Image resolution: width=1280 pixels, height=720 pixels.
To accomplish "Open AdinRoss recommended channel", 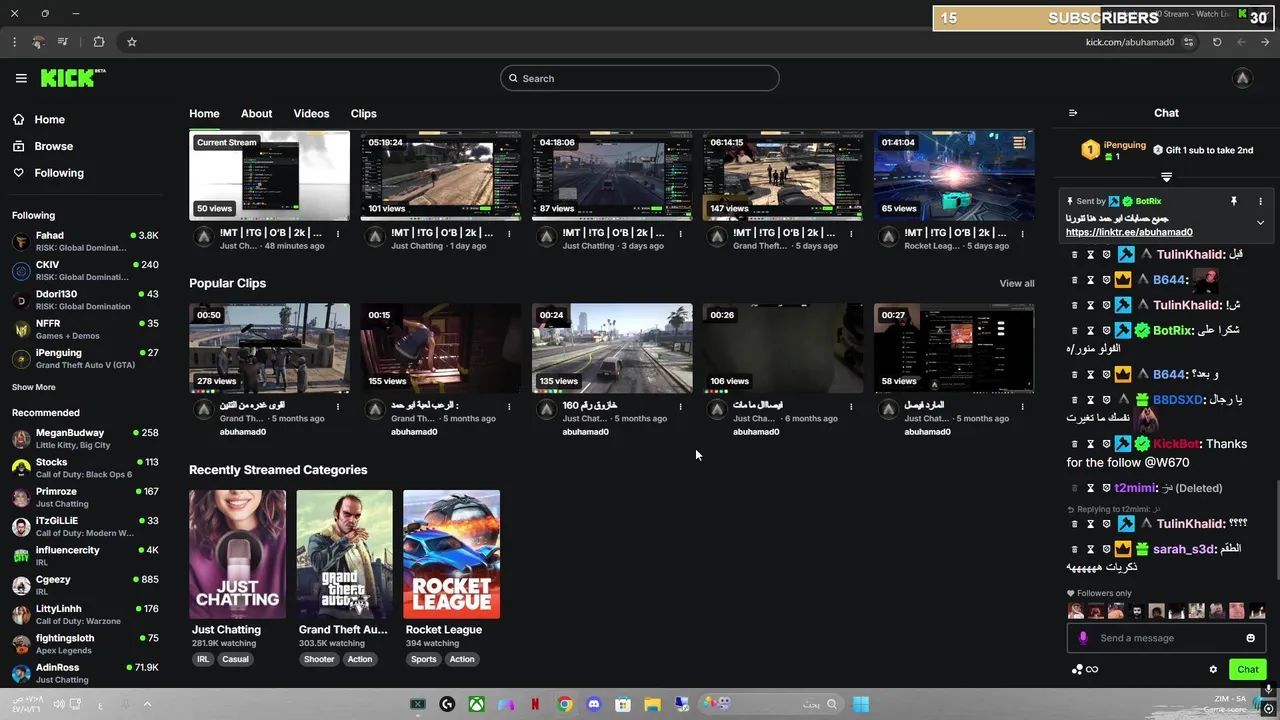I will (85, 673).
